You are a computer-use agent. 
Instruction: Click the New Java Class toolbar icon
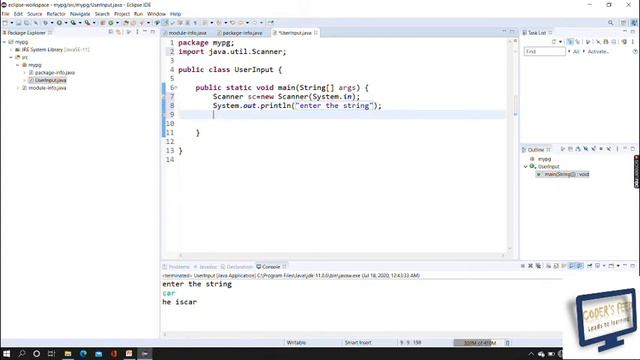coord(111,23)
